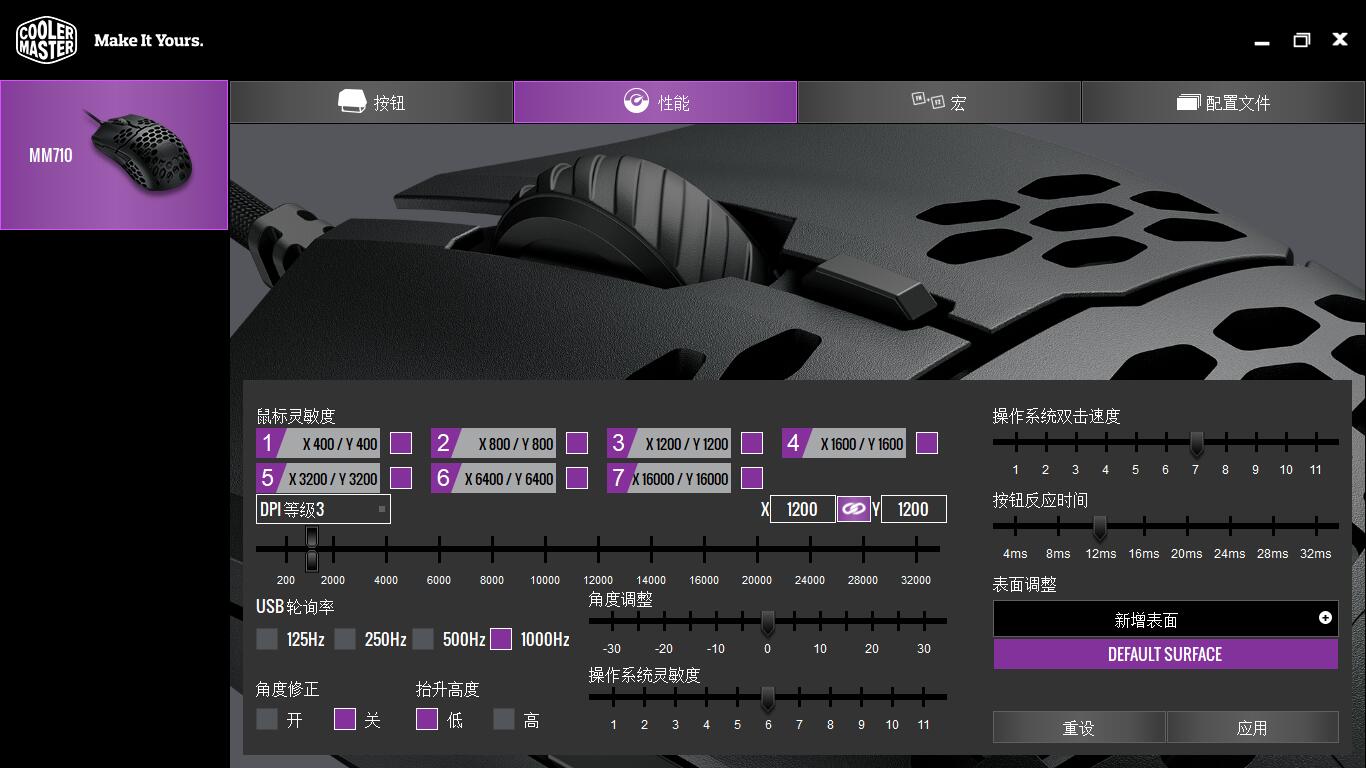The height and width of the screenshot is (768, 1366).
Task: Open the 配置文件 tab
Action: click(x=1223, y=102)
